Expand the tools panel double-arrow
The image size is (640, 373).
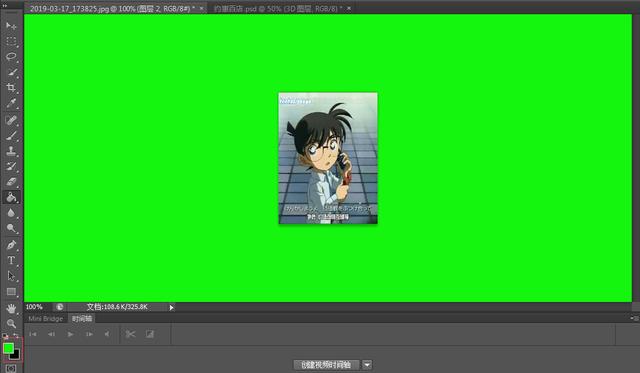pyautogui.click(x=5, y=6)
